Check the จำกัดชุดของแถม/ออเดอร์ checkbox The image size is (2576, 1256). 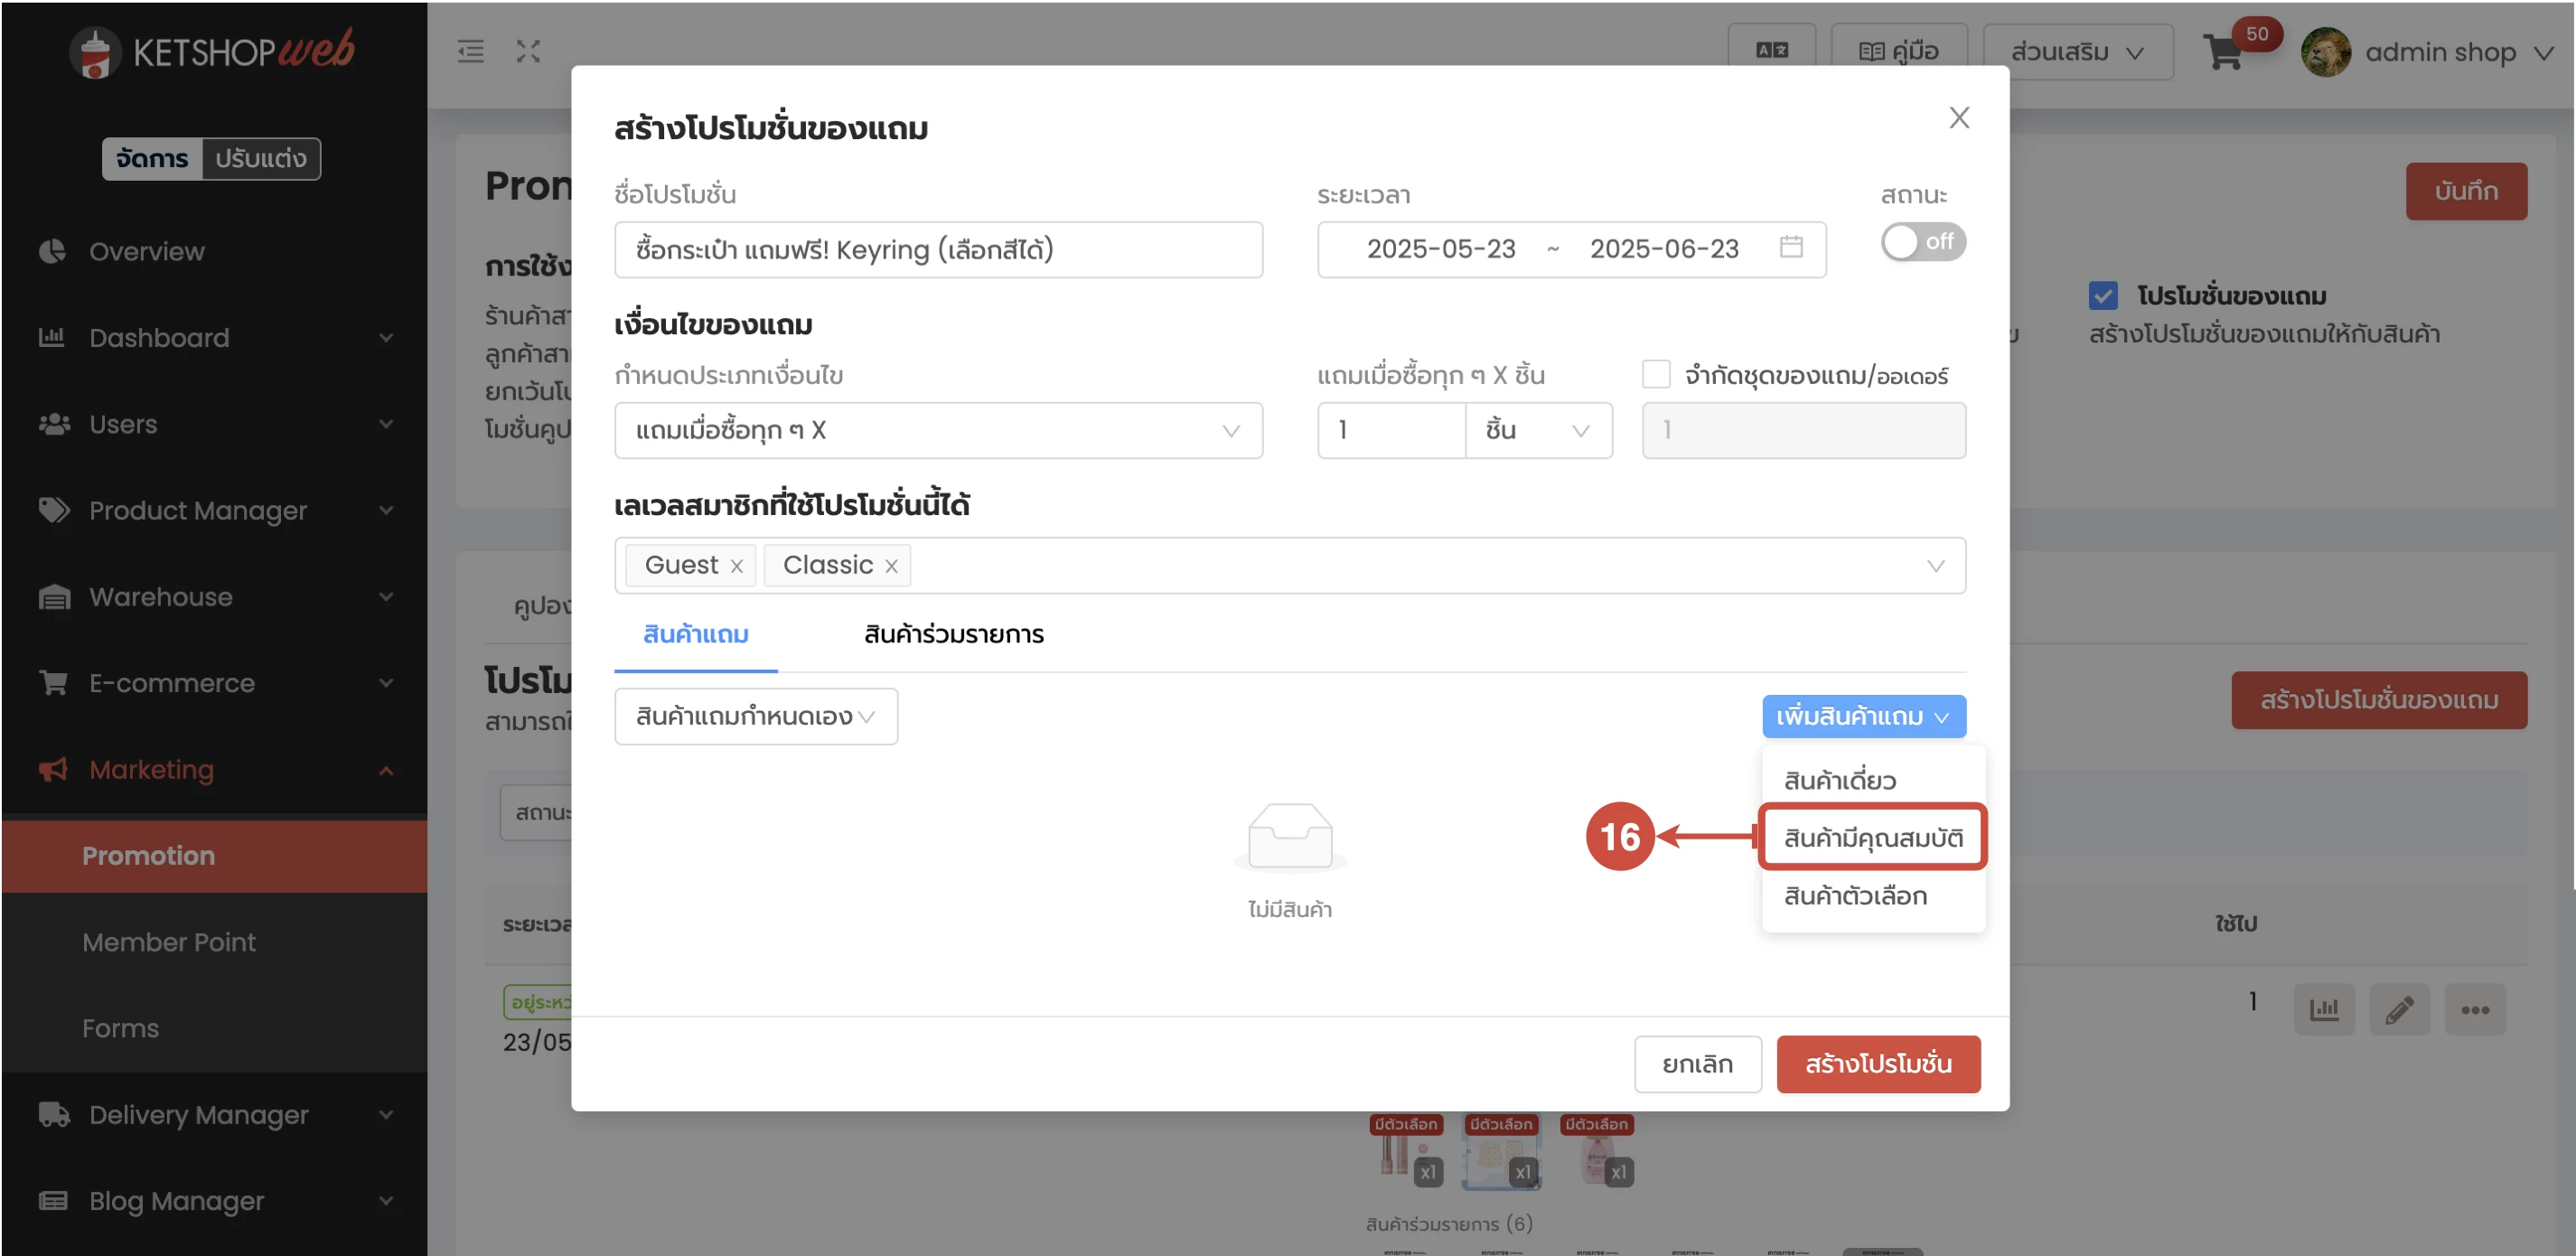[x=1656, y=373]
